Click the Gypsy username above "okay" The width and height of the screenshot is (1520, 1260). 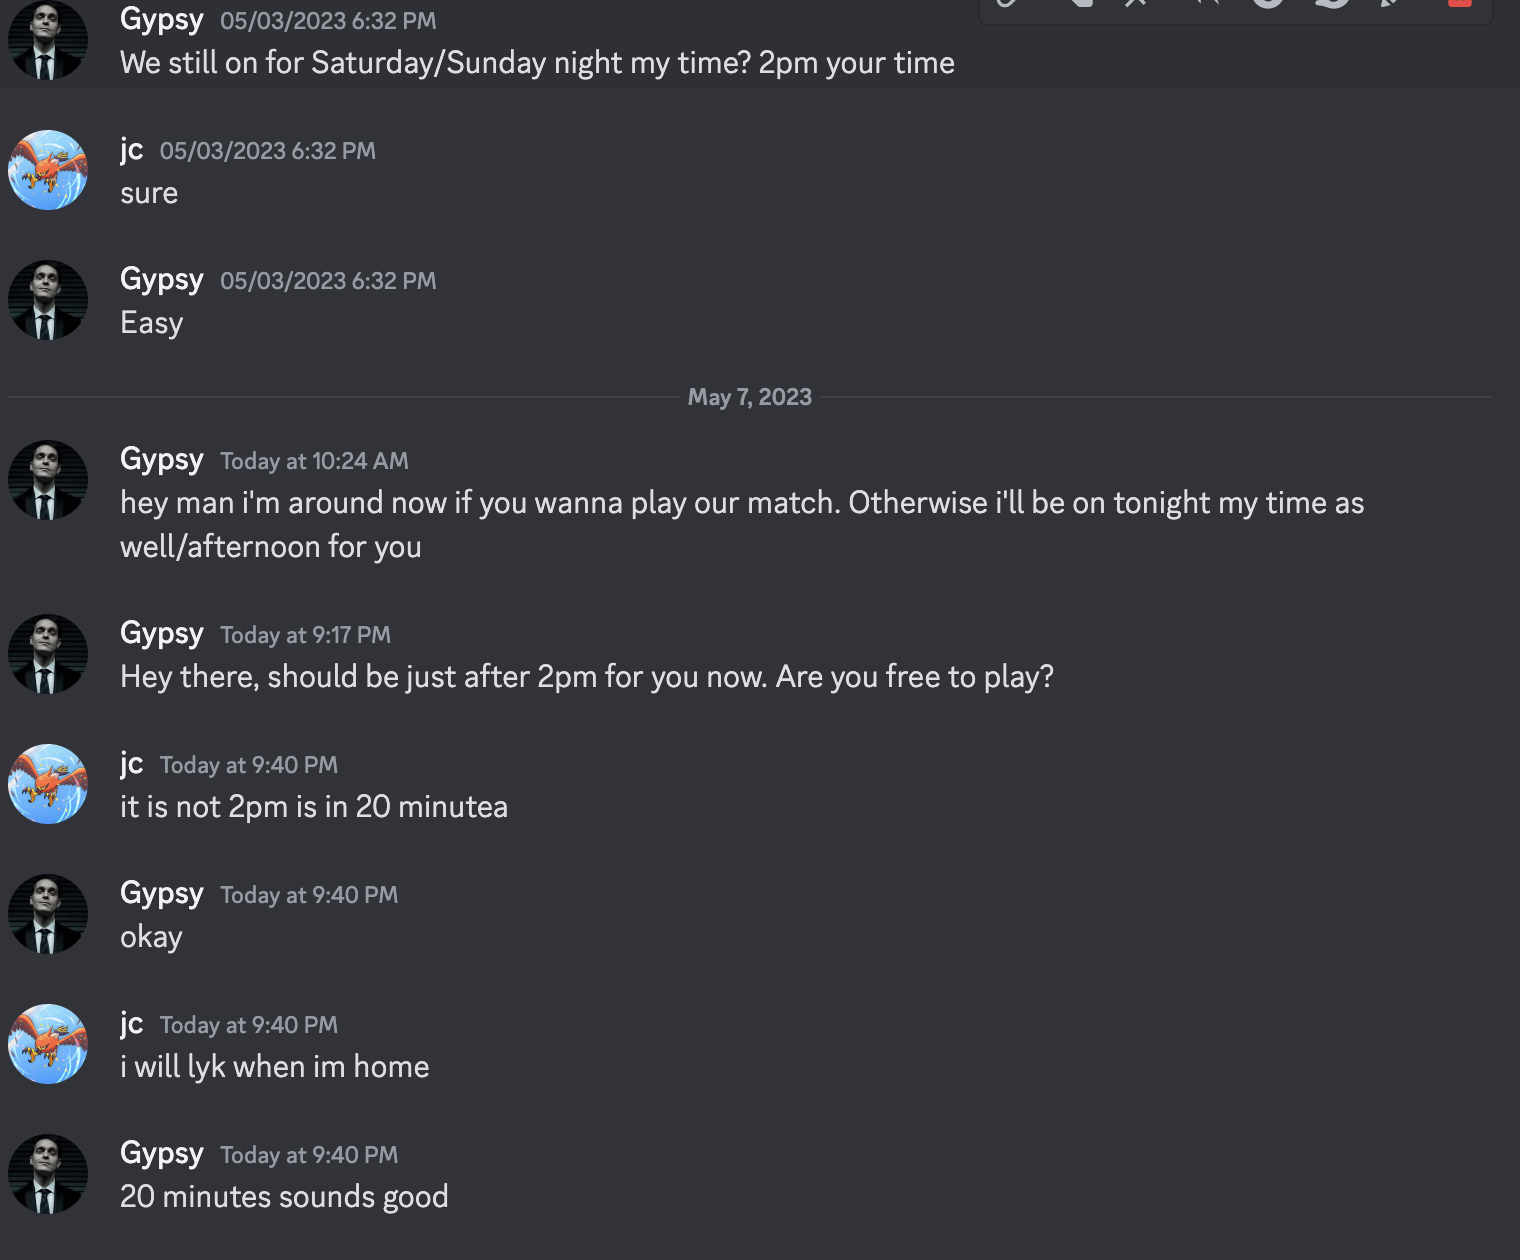[x=161, y=893]
